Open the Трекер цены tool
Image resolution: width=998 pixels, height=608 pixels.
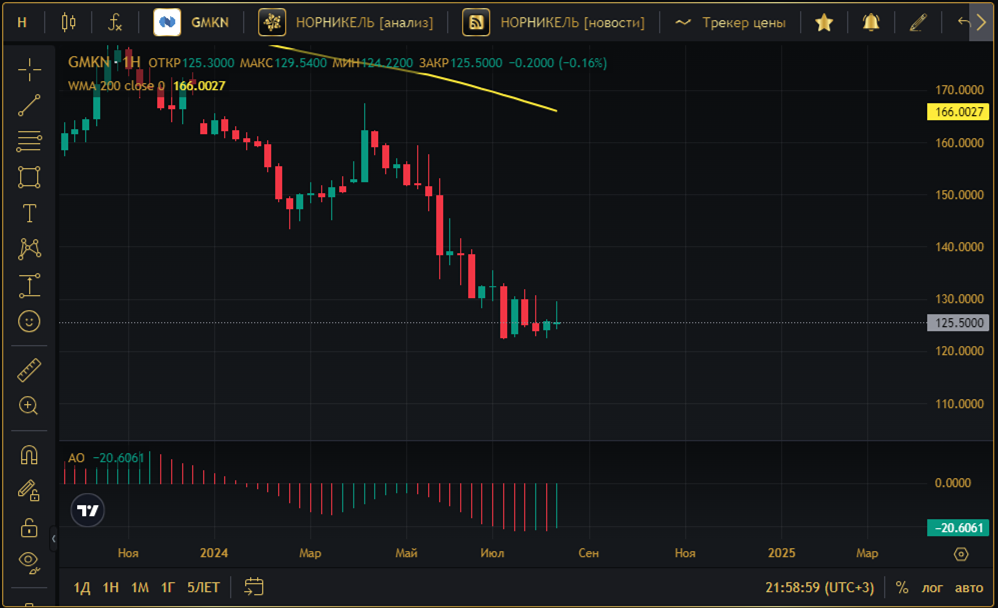tap(731, 23)
